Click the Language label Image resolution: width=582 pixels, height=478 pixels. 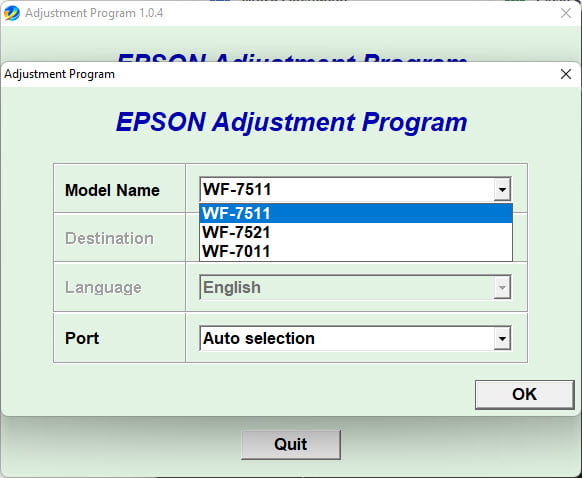[x=103, y=288]
